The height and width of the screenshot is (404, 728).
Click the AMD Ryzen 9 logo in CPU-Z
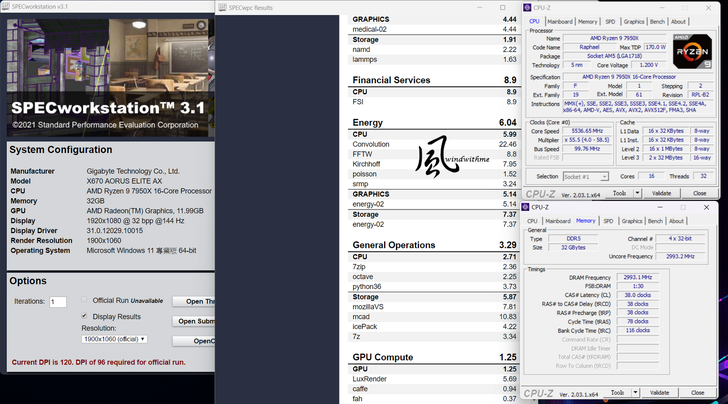point(692,52)
